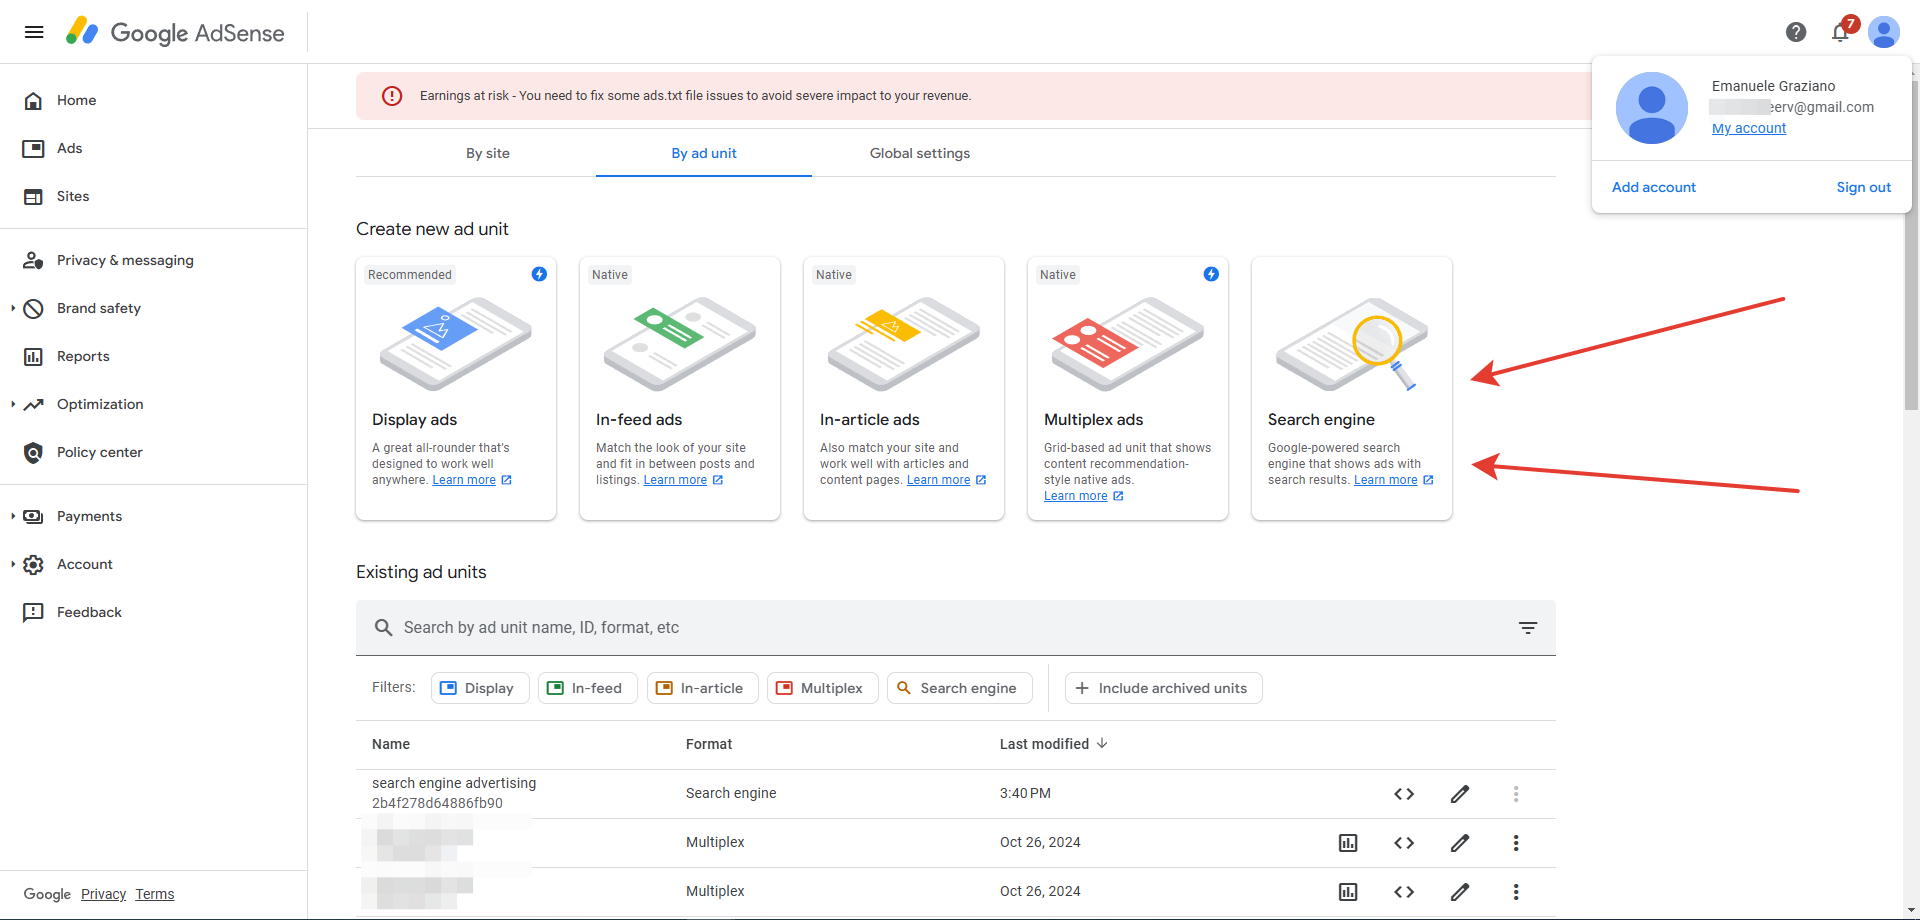Expand the Optimization menu

pyautogui.click(x=13, y=404)
